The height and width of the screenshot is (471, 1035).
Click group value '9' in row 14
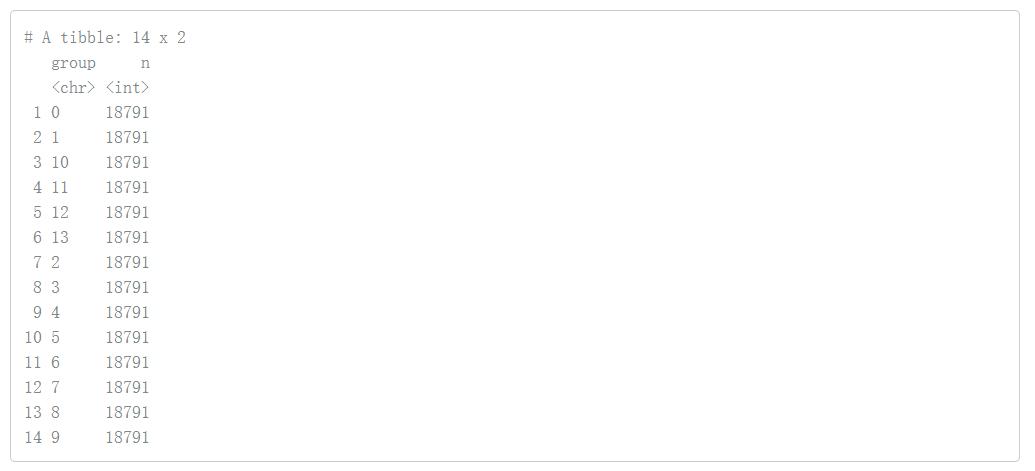click(56, 438)
